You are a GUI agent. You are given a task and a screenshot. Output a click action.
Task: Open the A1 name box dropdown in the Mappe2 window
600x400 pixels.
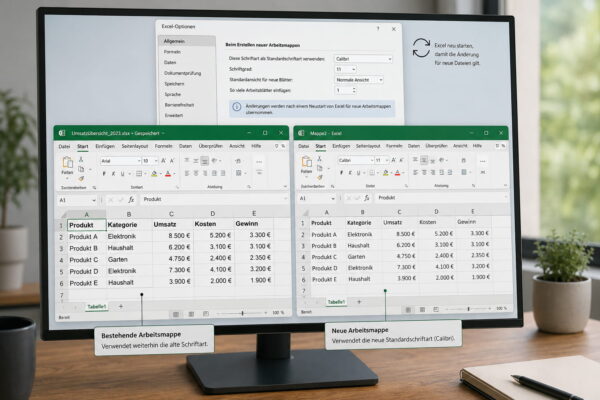point(333,199)
